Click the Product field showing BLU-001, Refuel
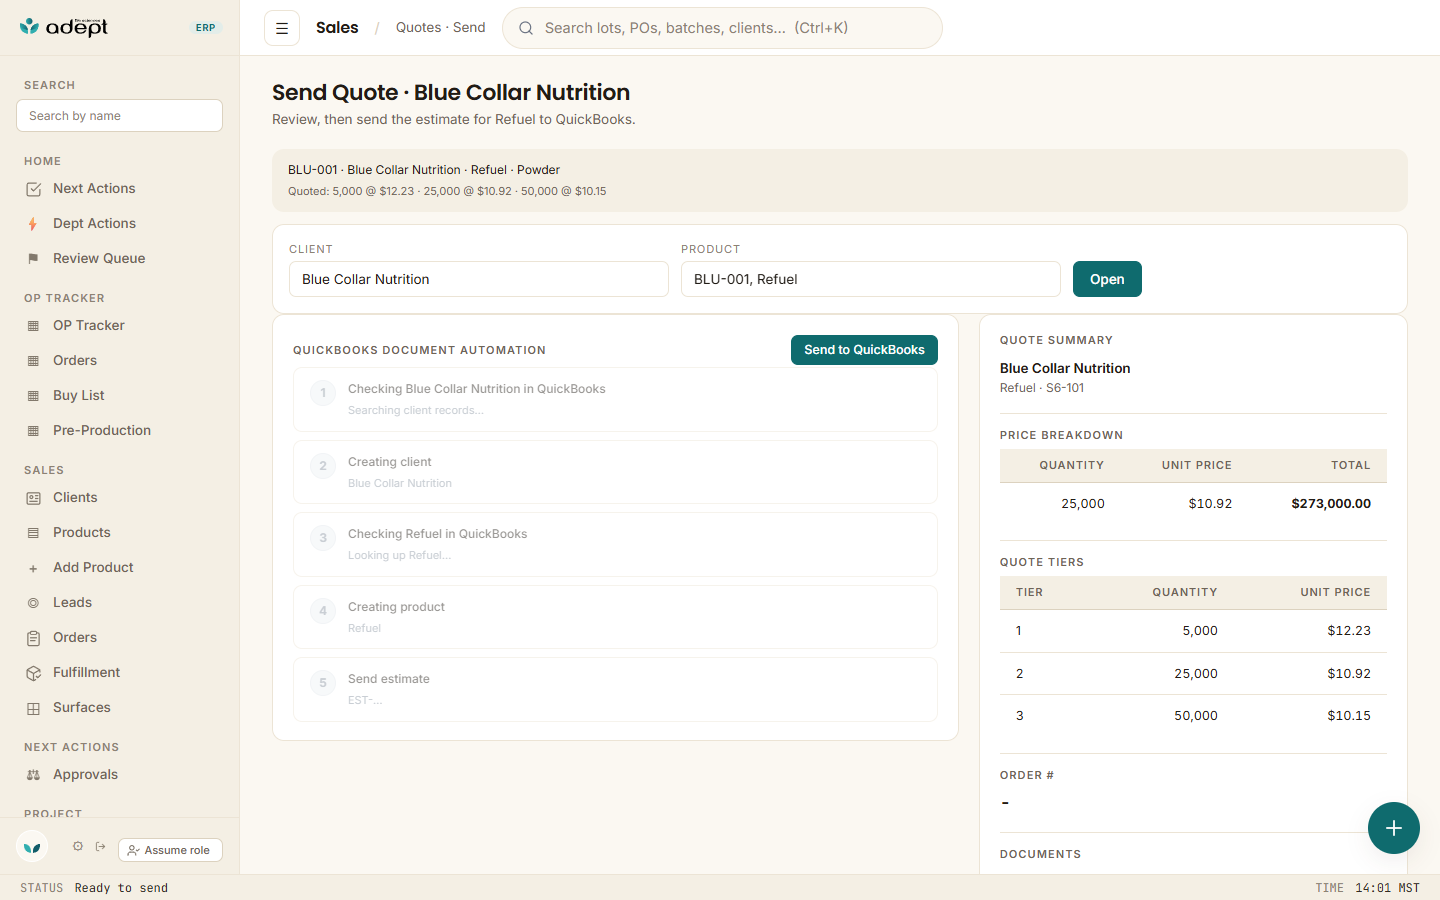 pyautogui.click(x=871, y=279)
